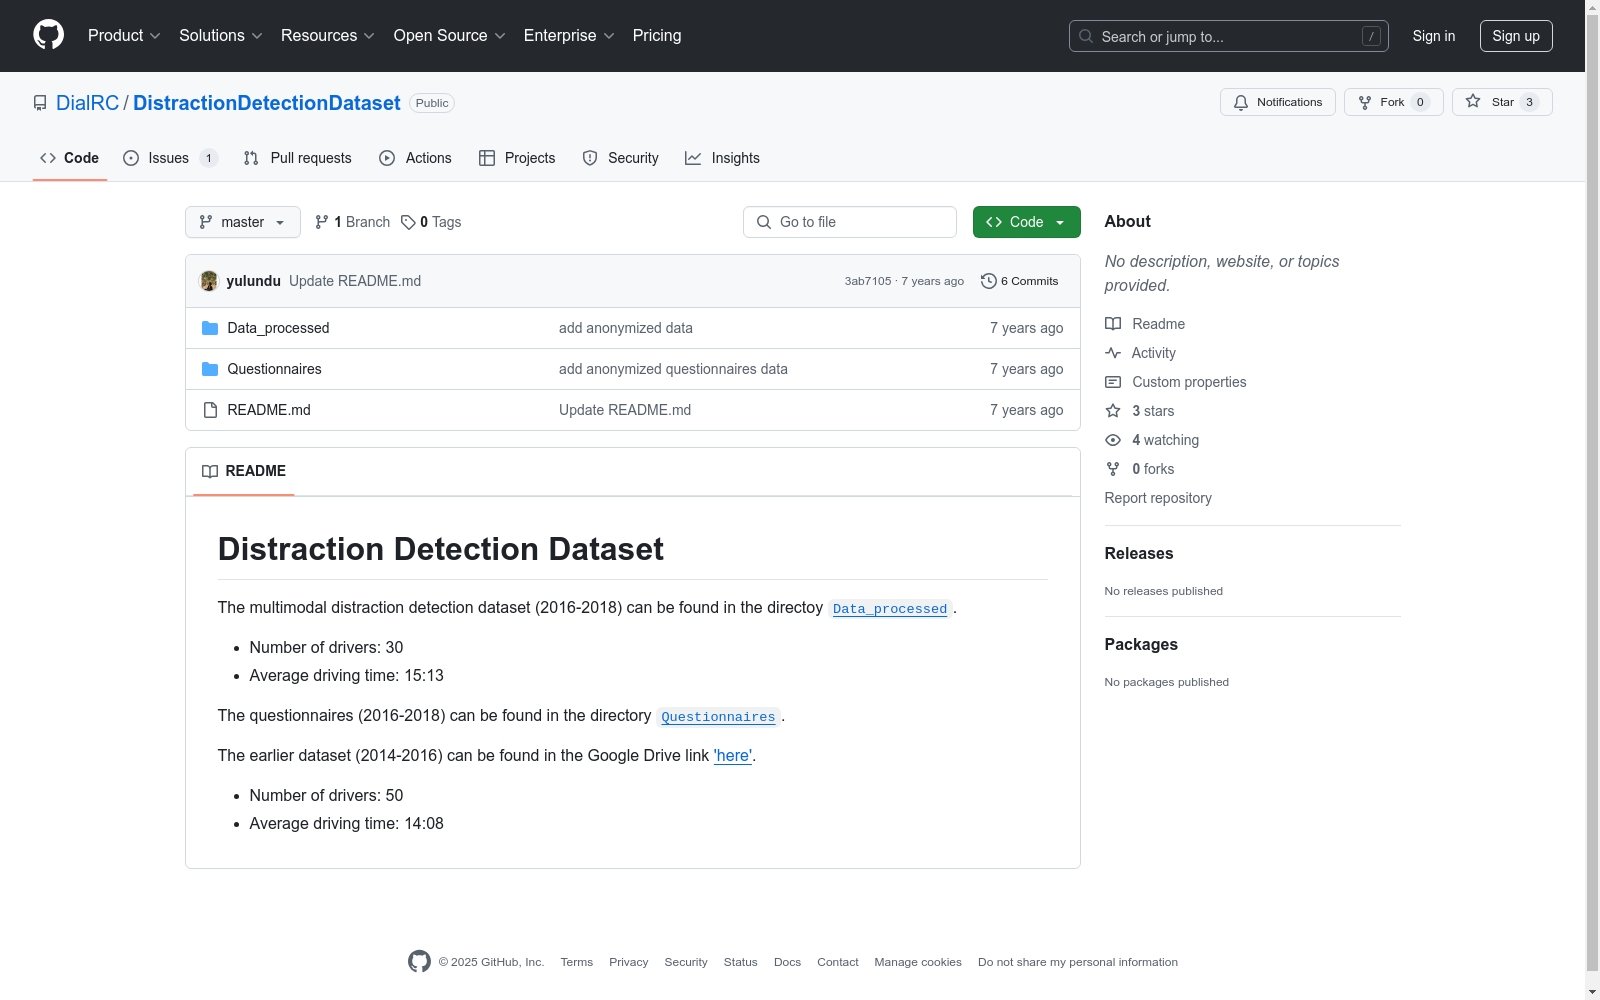The width and height of the screenshot is (1600, 1000).
Task: Click the Report repository link
Action: (1158, 498)
